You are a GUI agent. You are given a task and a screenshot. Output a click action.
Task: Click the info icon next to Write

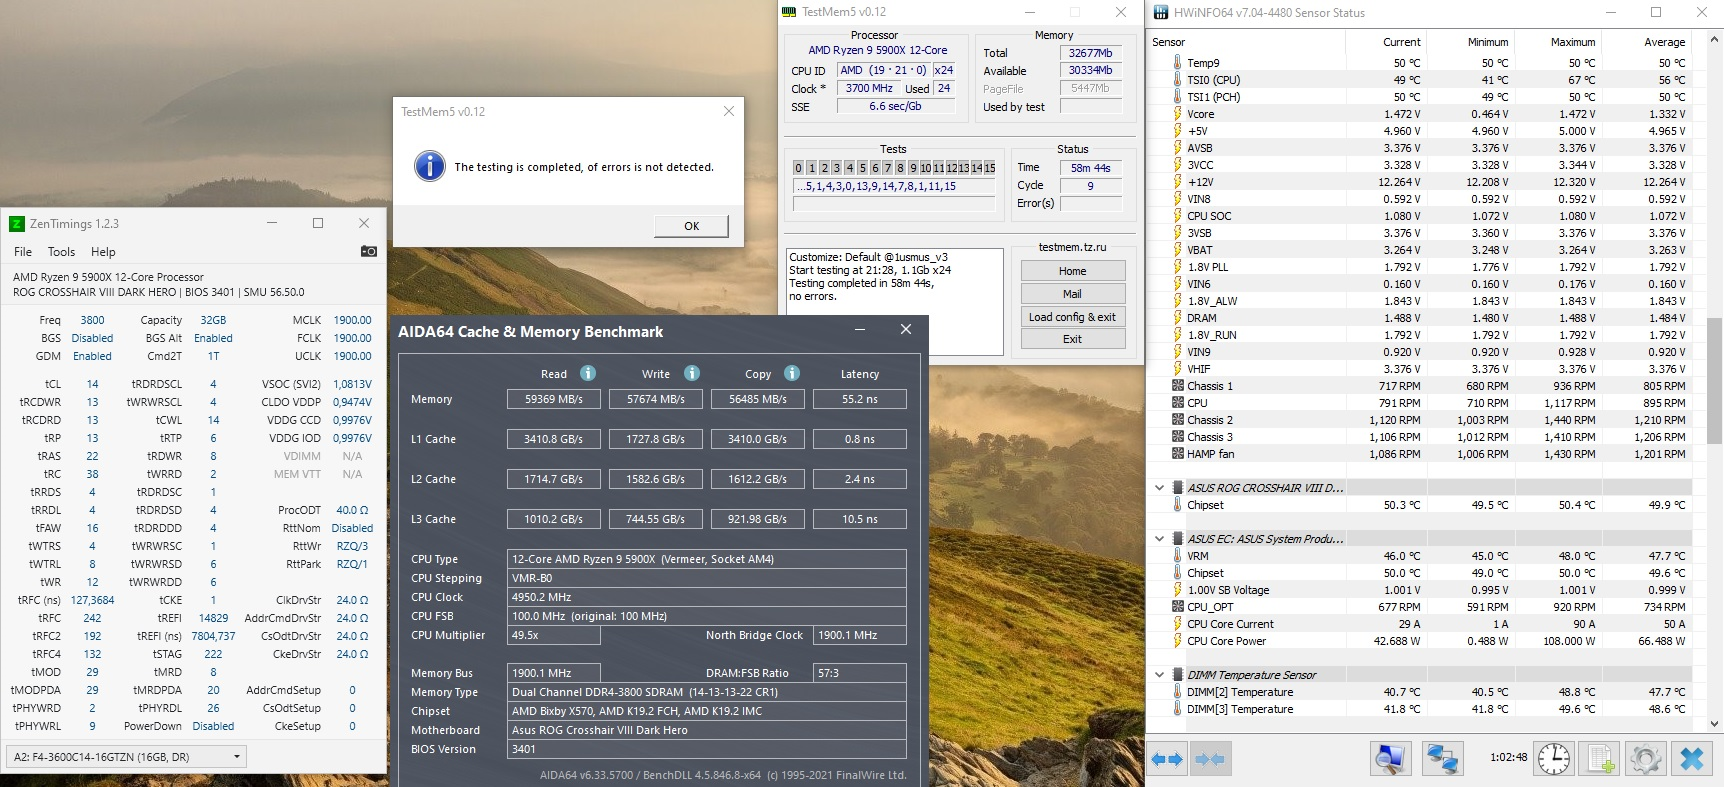pyautogui.click(x=692, y=373)
